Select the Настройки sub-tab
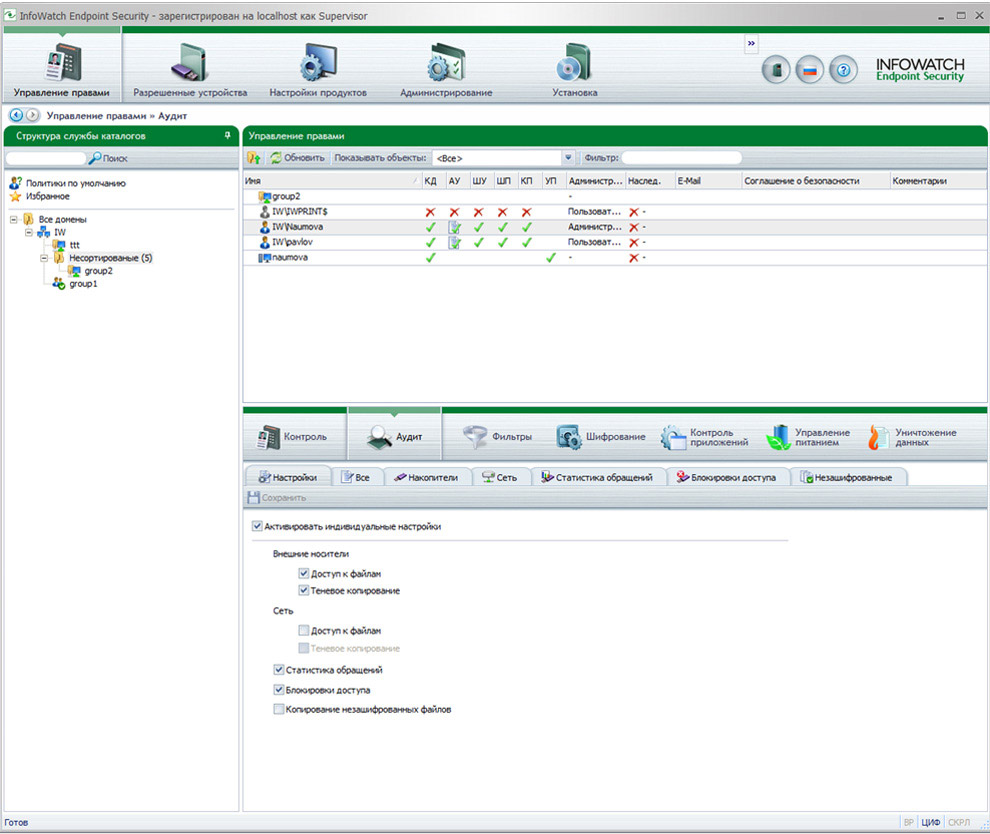990x834 pixels. 288,477
